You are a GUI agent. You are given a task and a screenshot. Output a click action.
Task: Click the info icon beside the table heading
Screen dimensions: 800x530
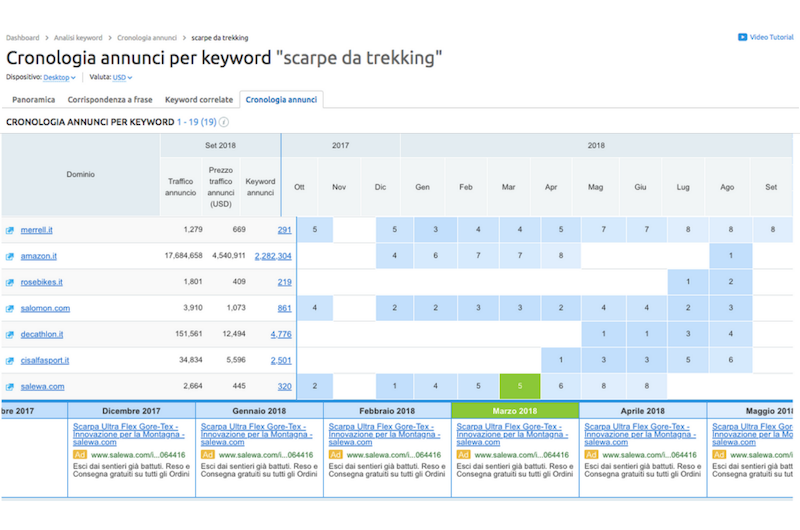pos(223,122)
